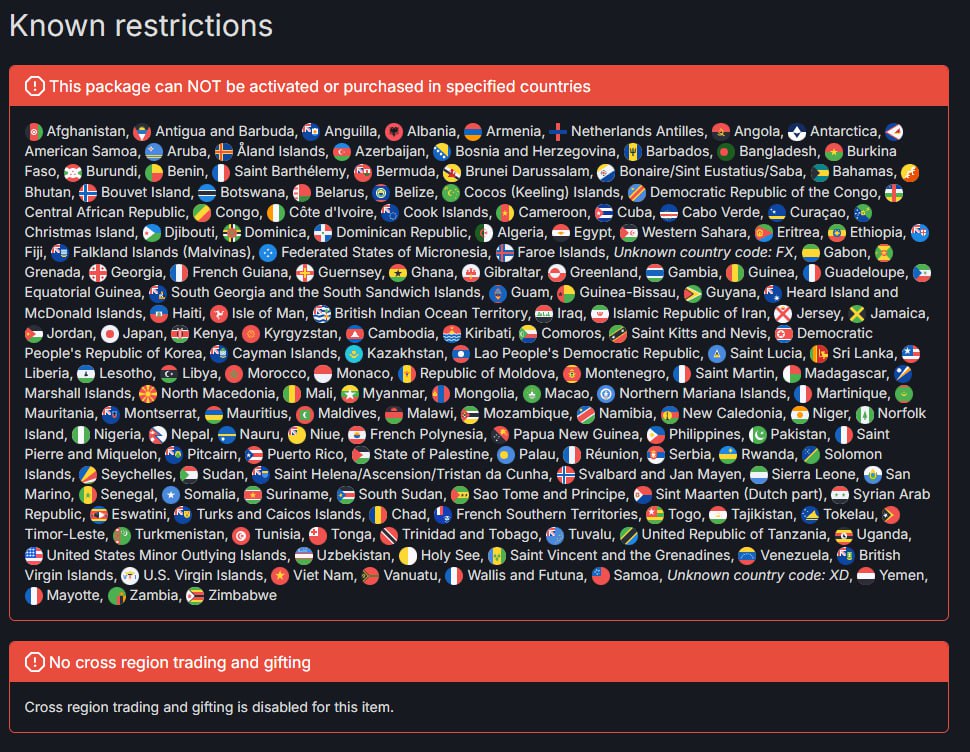The image size is (970, 752).
Task: Click the Georgia flag icon
Action: [x=98, y=272]
